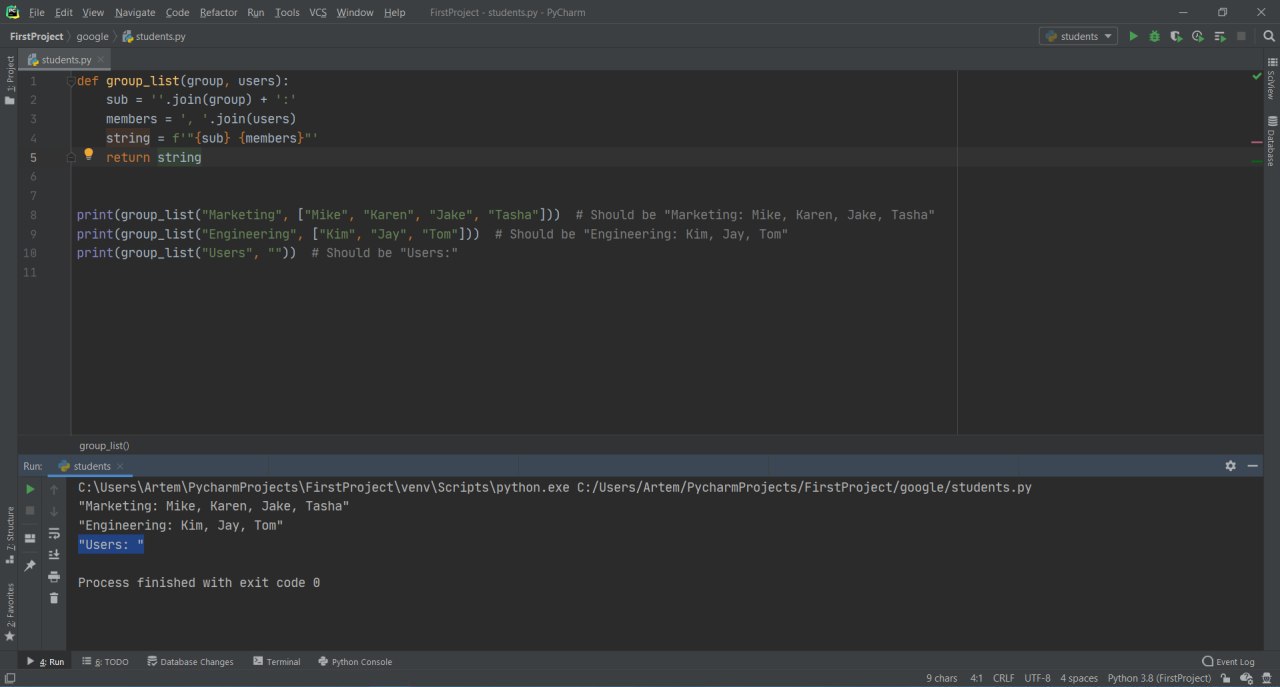The height and width of the screenshot is (687, 1280).
Task: Click students.py in the navigation breadcrumb
Action: (x=154, y=36)
